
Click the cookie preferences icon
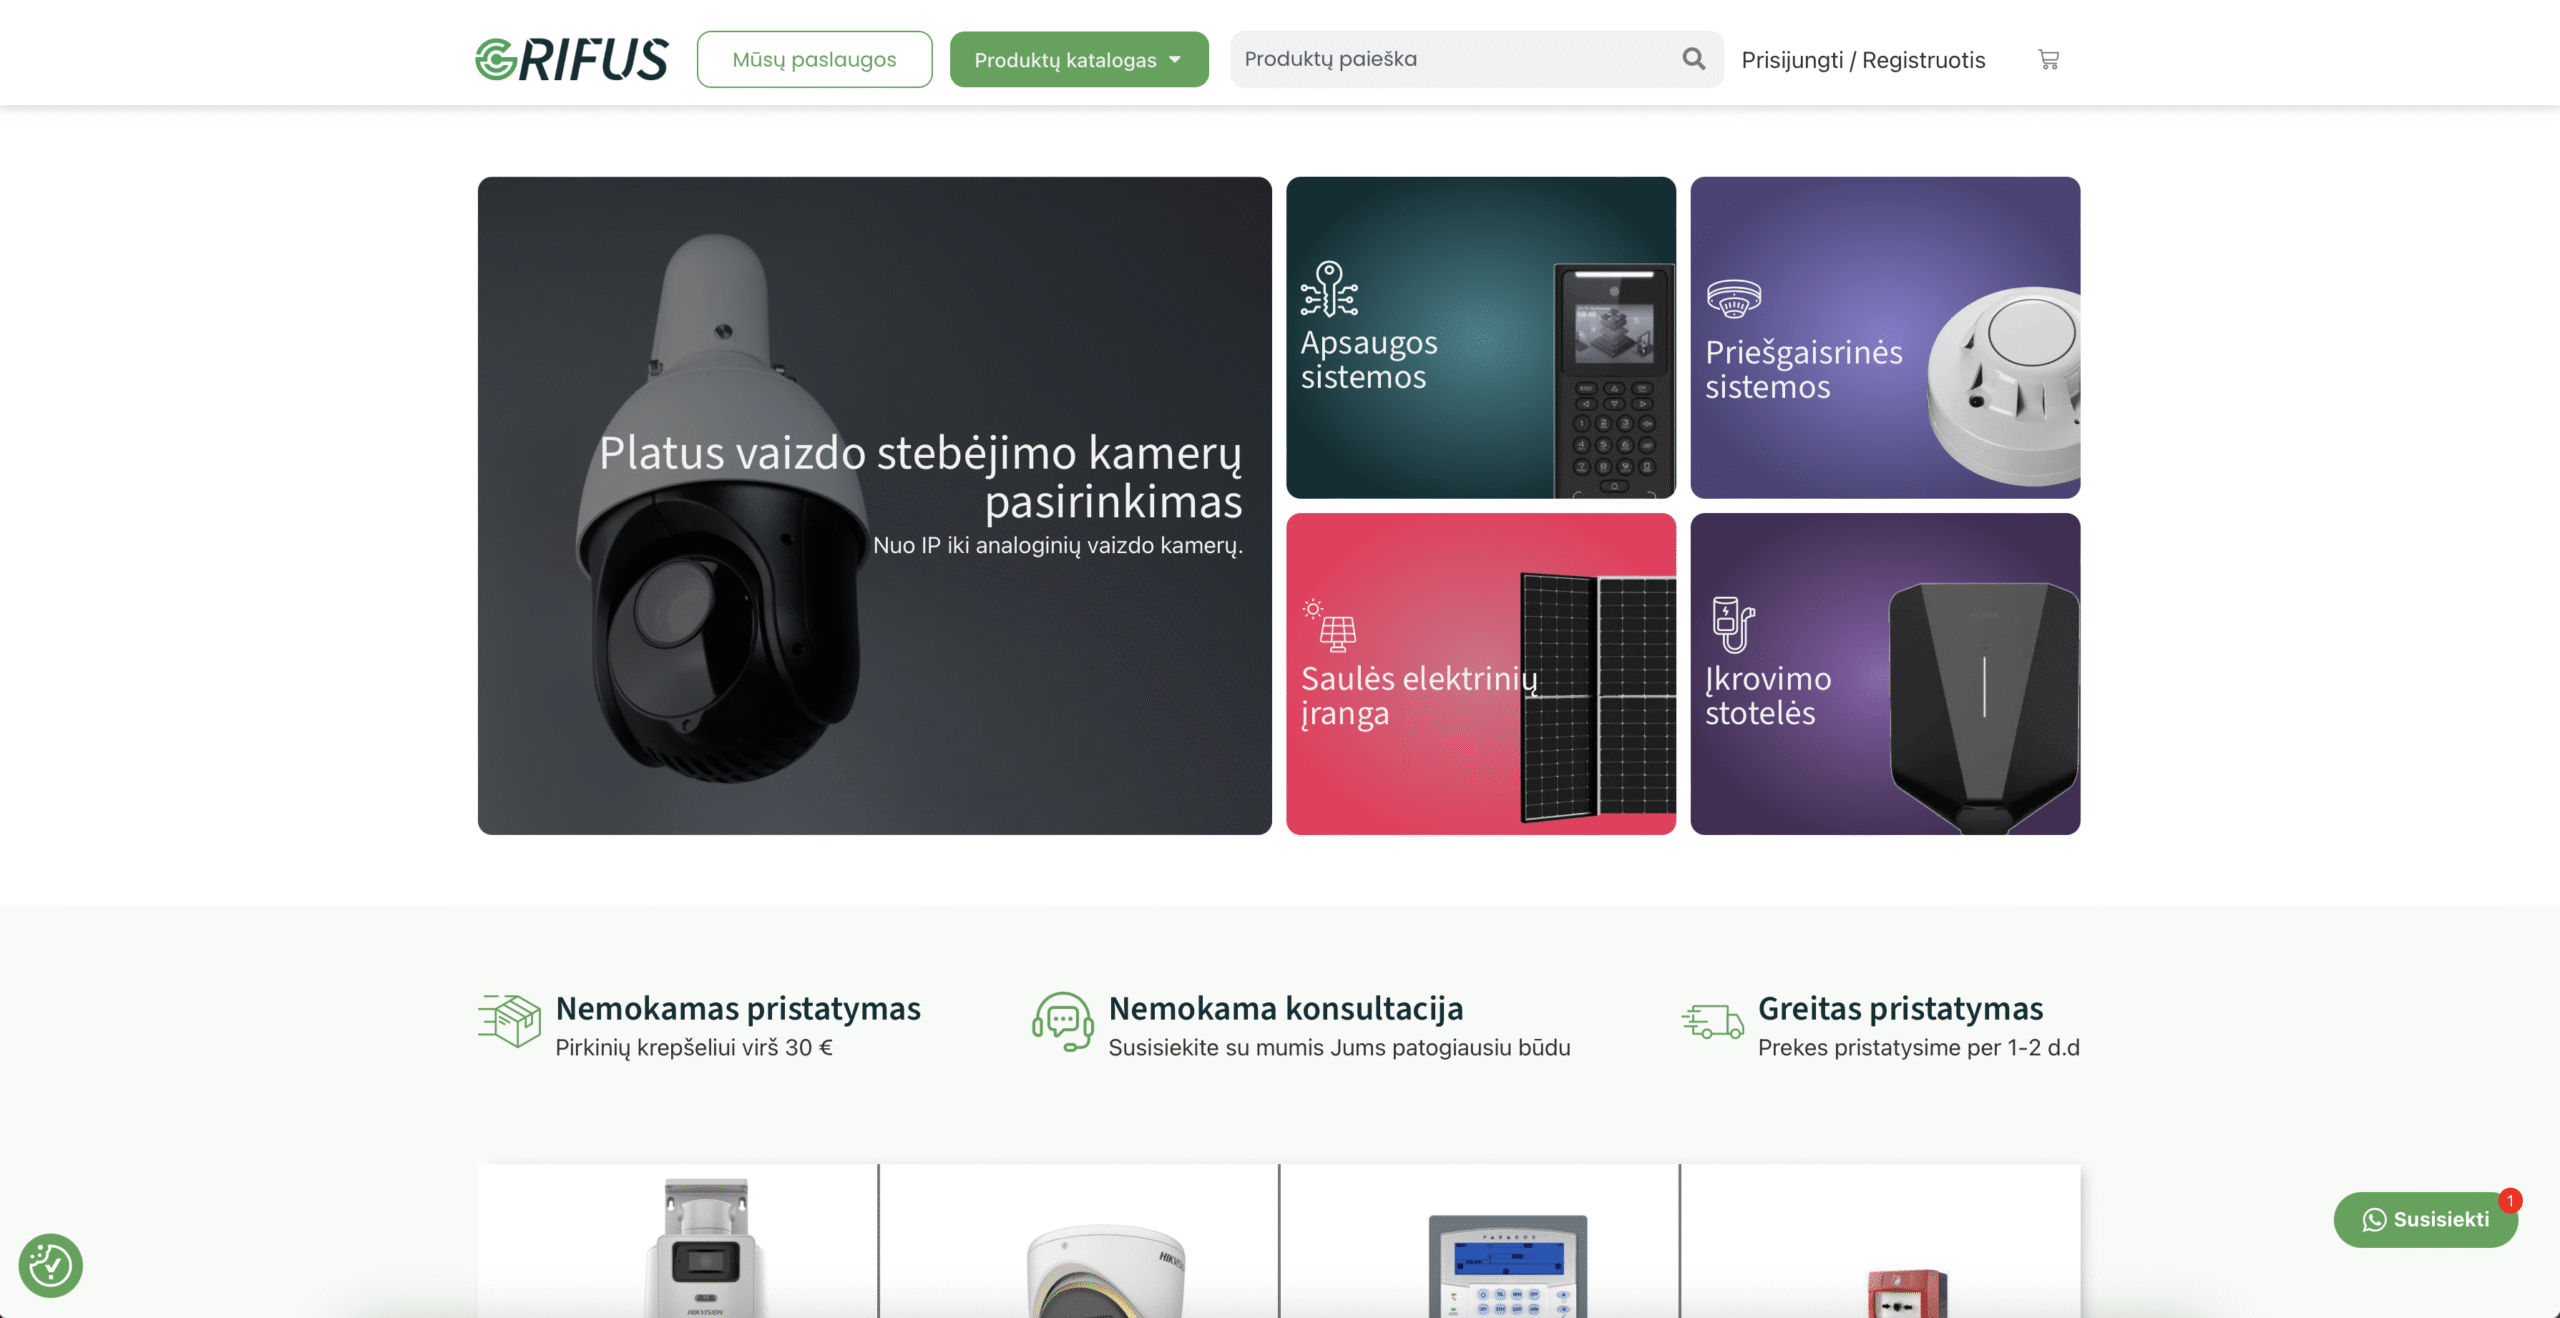click(x=50, y=1265)
